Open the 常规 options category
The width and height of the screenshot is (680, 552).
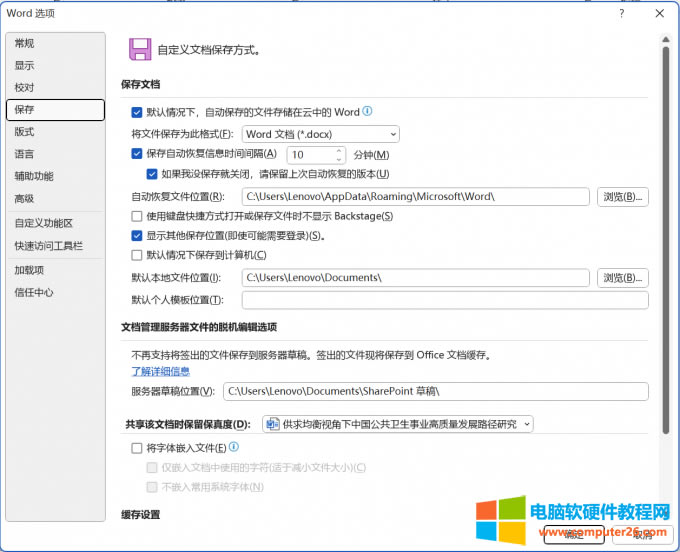click(x=55, y=43)
